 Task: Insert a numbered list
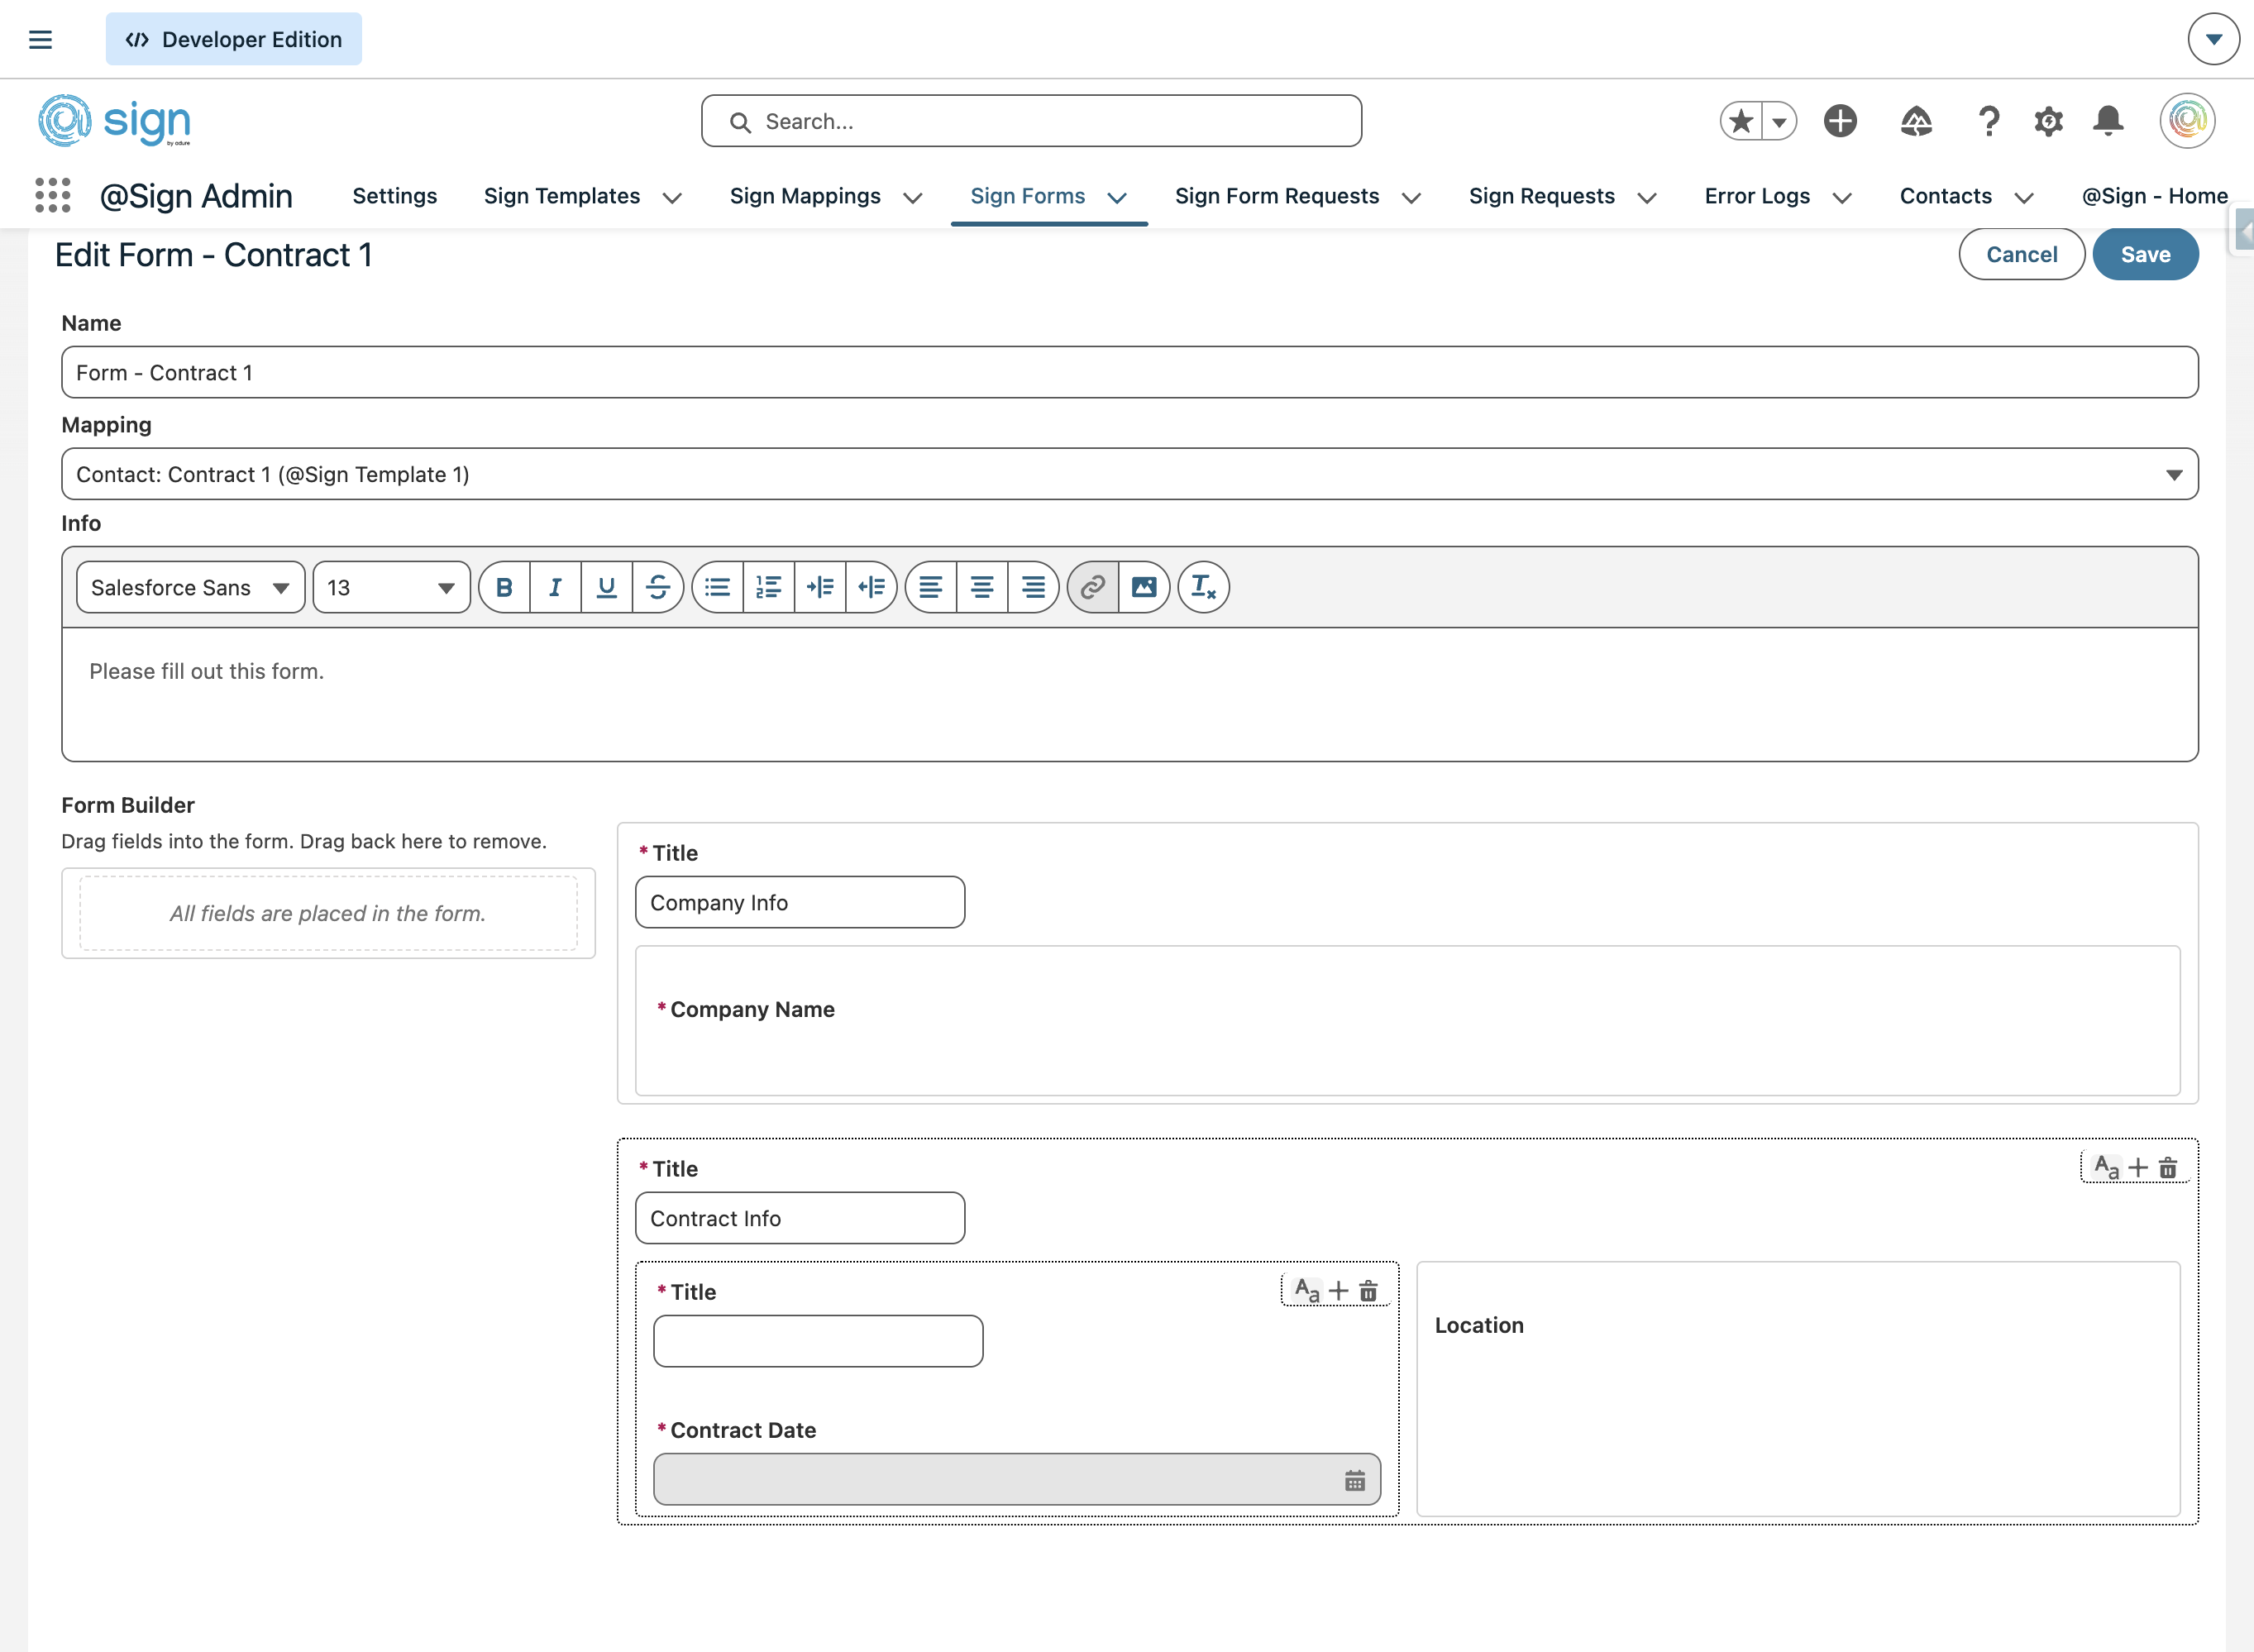pos(768,587)
